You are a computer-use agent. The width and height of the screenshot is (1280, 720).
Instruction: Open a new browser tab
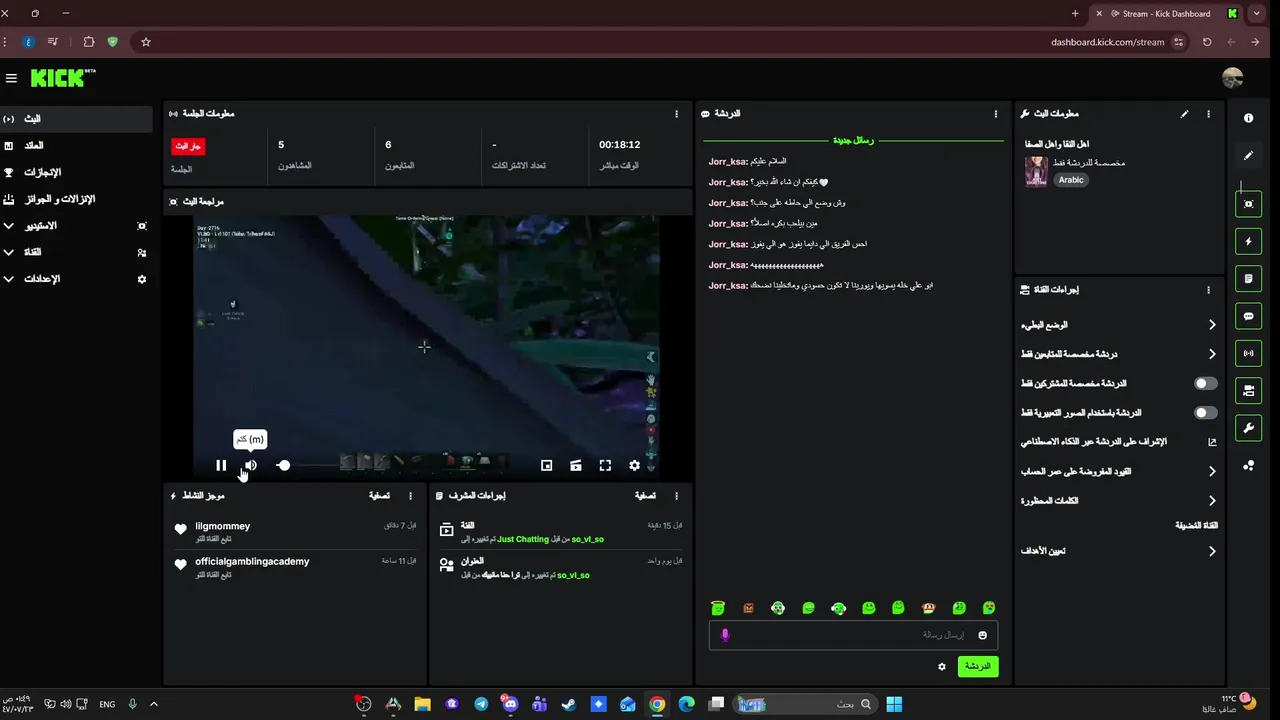[1075, 14]
